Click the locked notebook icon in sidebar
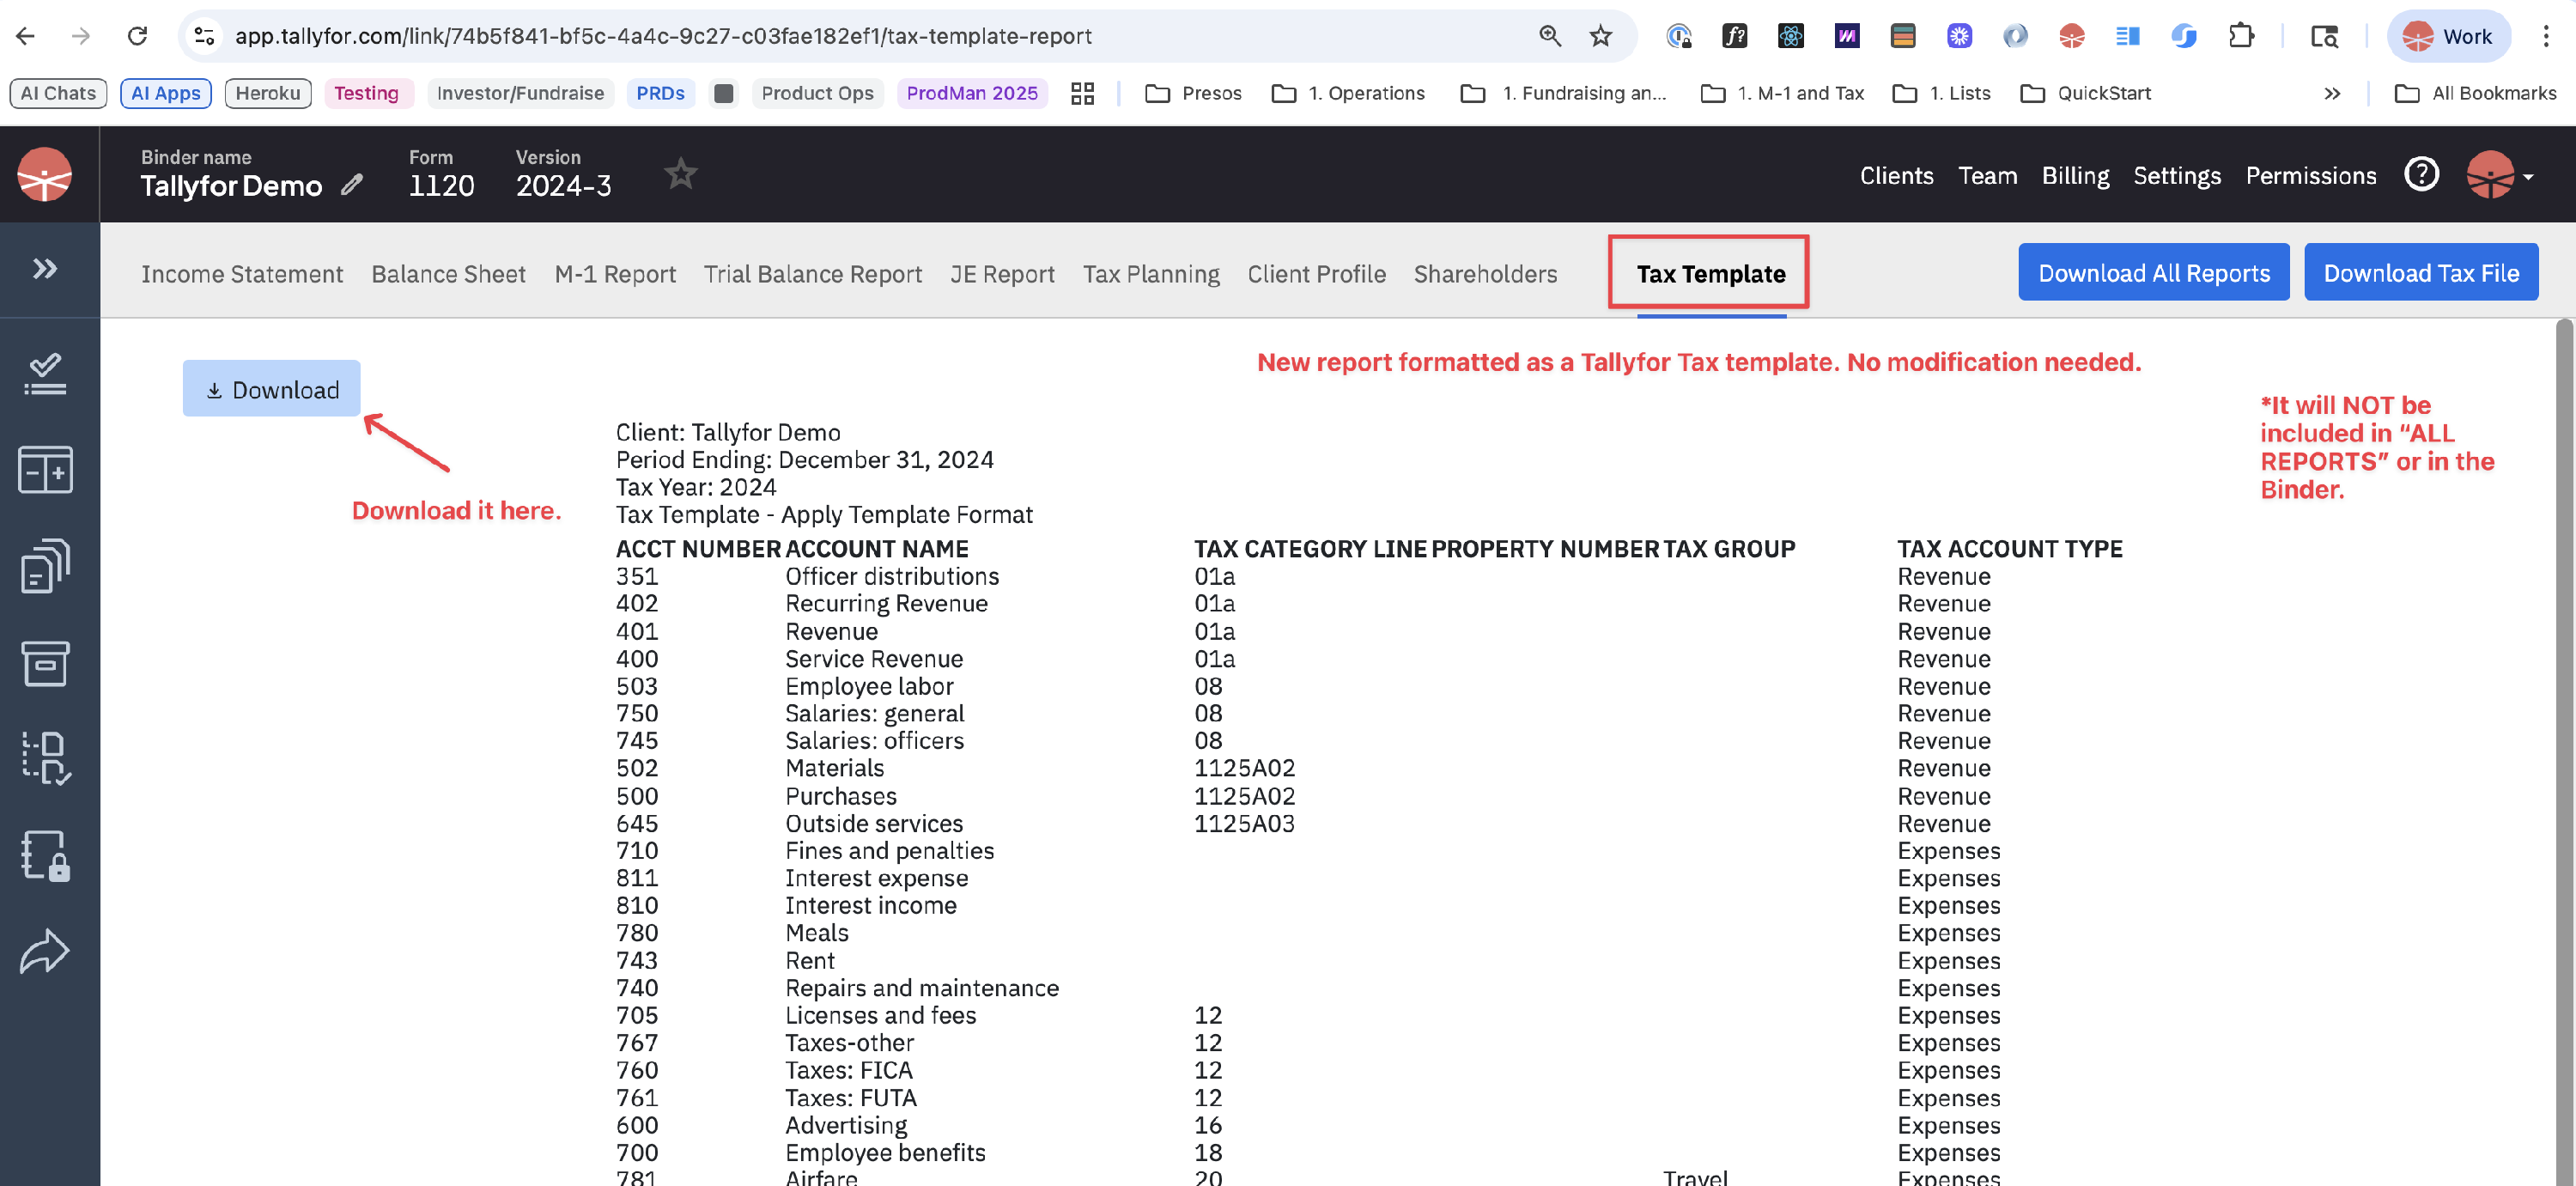The height and width of the screenshot is (1186, 2576). (x=45, y=855)
